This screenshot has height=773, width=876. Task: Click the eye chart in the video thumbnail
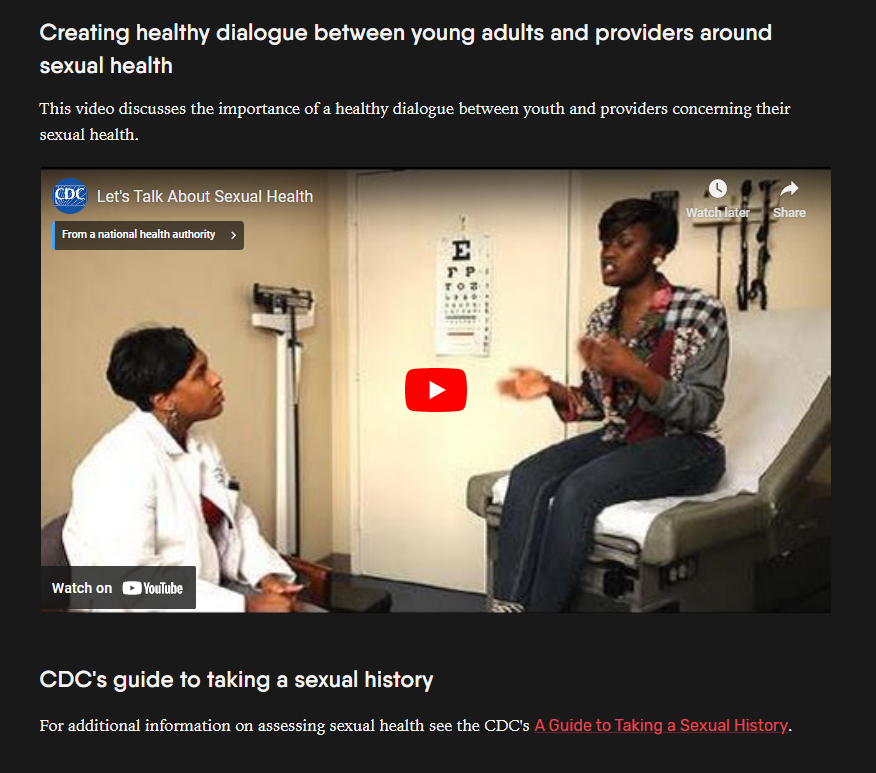(x=463, y=296)
